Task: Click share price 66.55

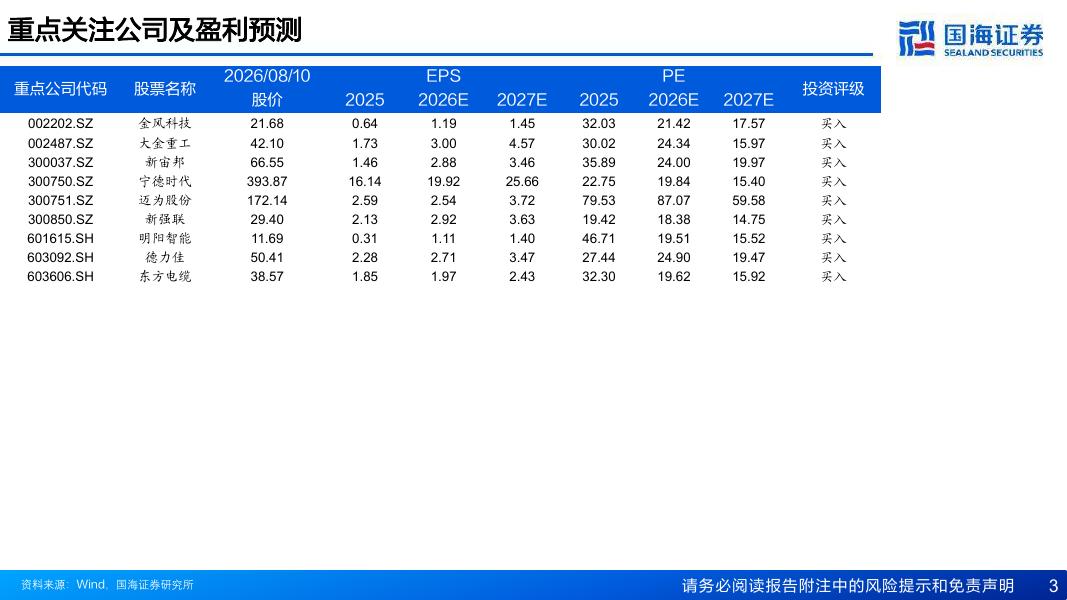Action: (x=267, y=163)
